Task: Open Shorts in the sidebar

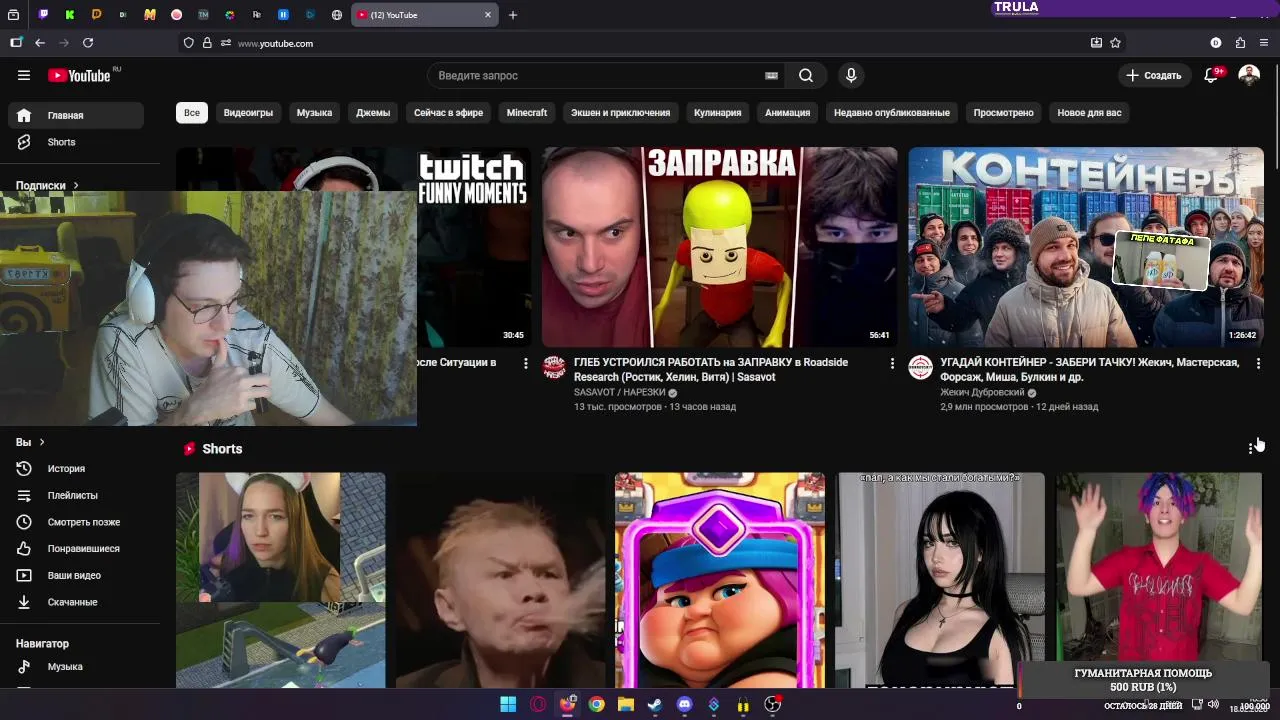Action: pos(76,142)
